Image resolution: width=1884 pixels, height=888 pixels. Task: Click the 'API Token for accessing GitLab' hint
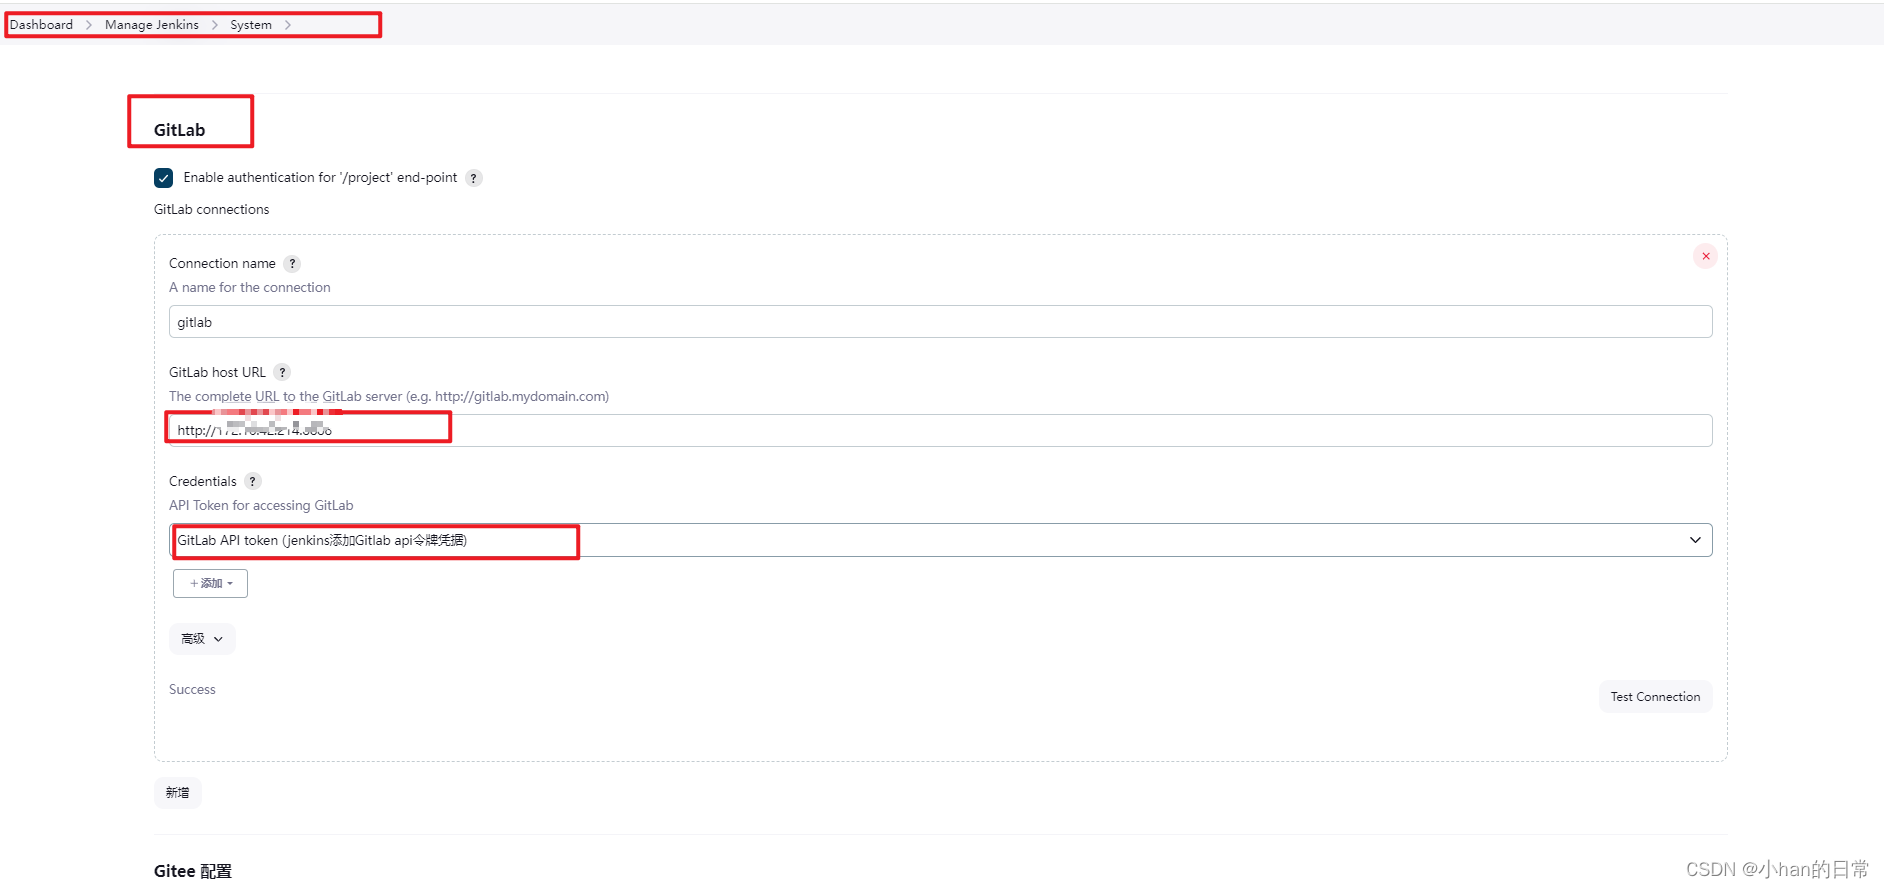(261, 506)
